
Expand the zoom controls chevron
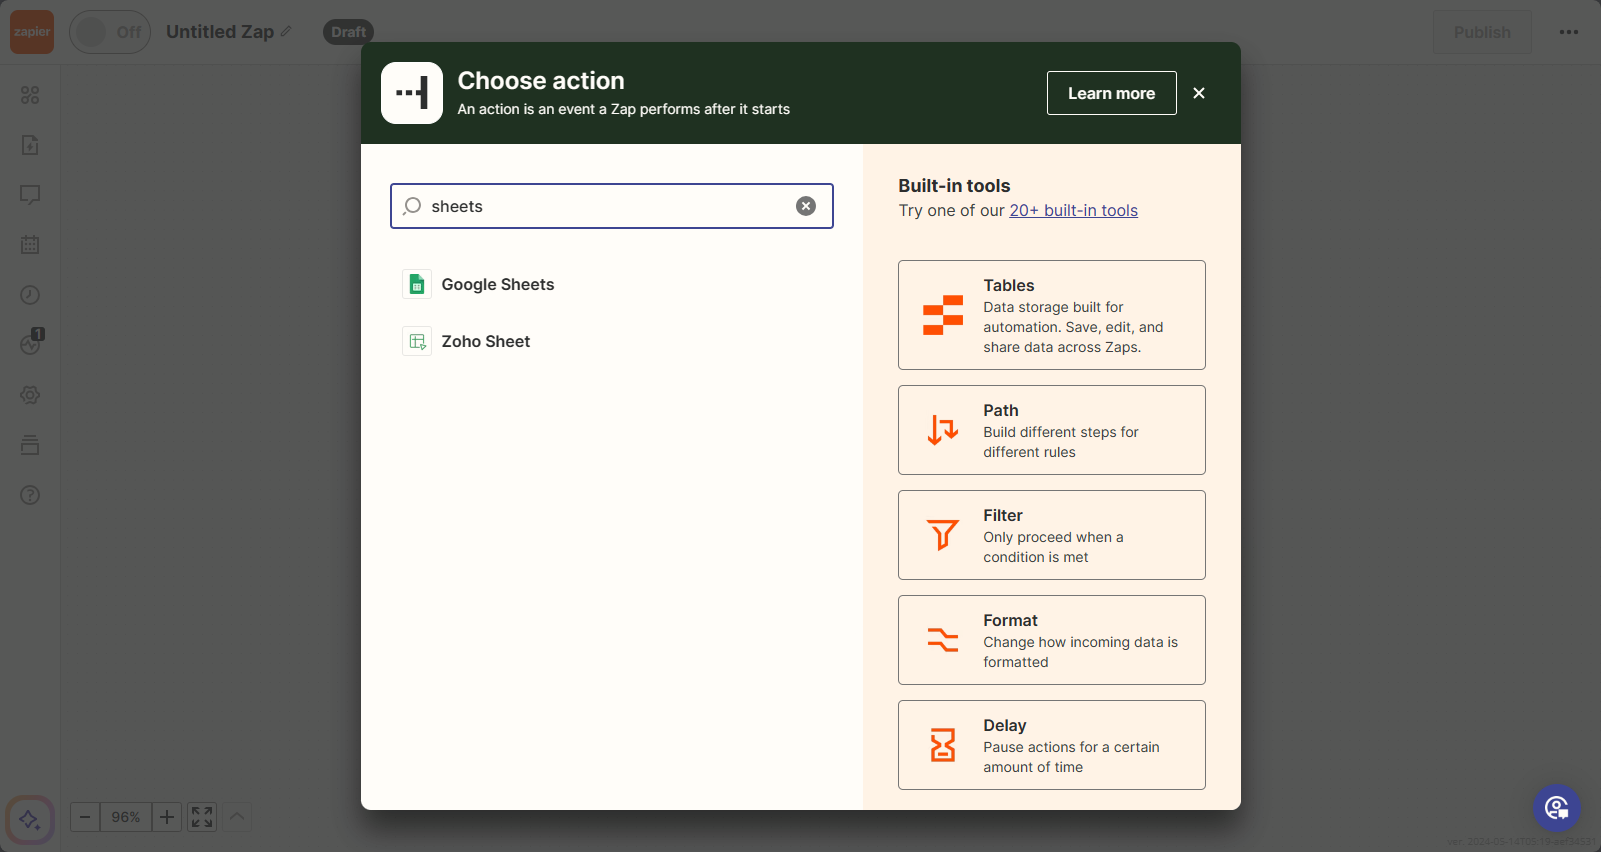(x=237, y=817)
